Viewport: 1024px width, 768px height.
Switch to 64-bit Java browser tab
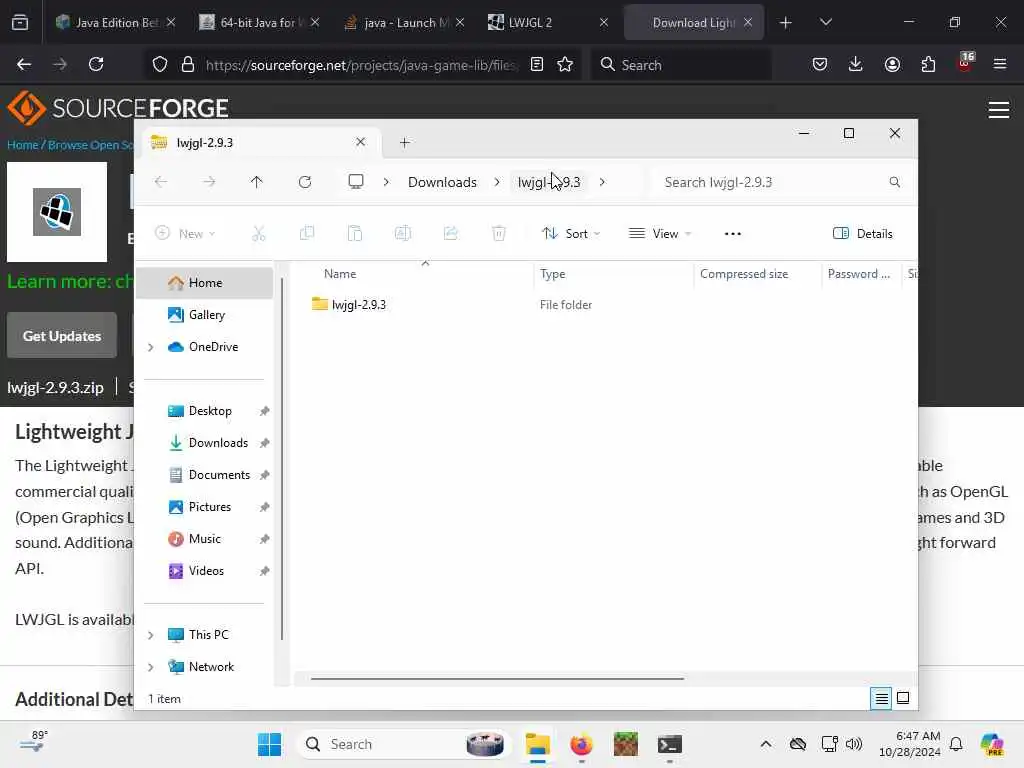coord(257,22)
